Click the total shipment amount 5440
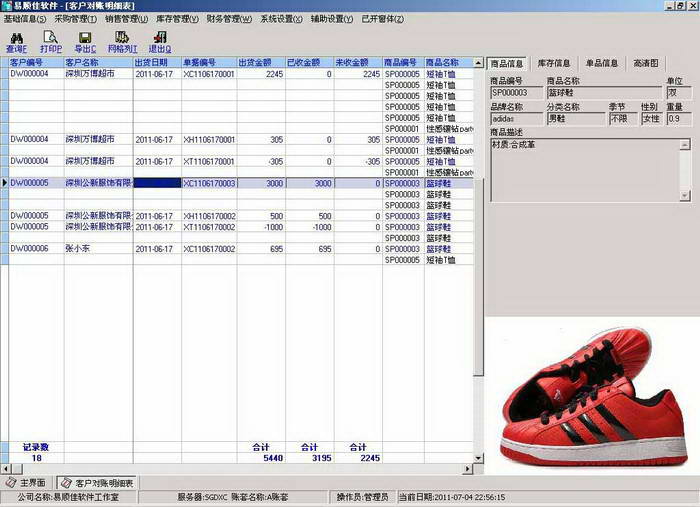Viewport: 700px width, 507px height. [x=273, y=458]
